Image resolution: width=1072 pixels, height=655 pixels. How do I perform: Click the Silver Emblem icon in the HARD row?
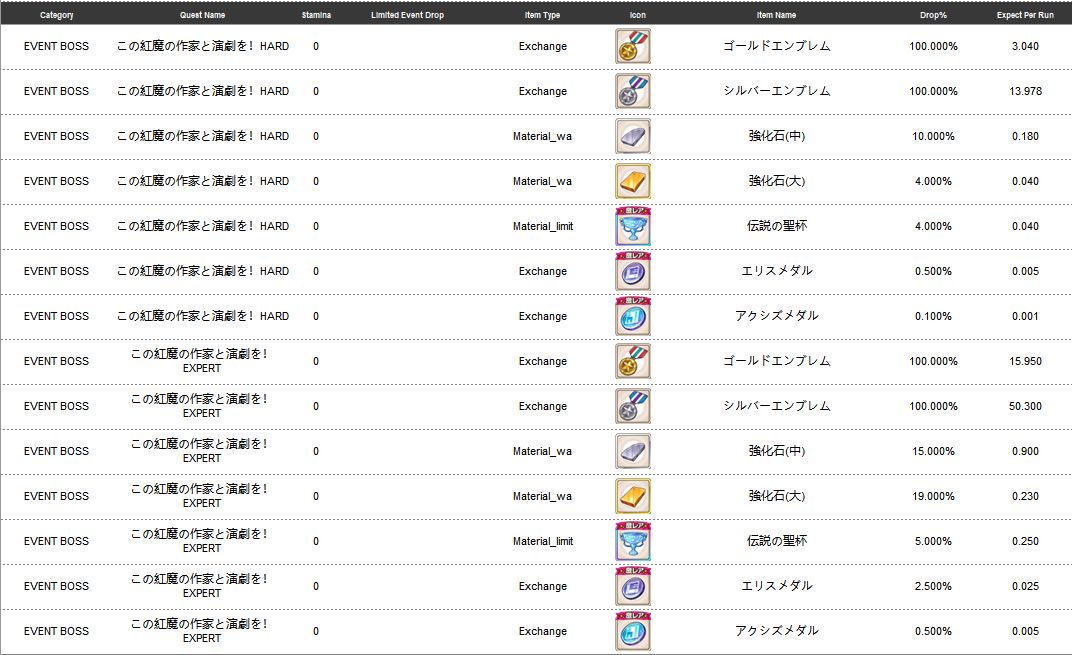pos(632,91)
